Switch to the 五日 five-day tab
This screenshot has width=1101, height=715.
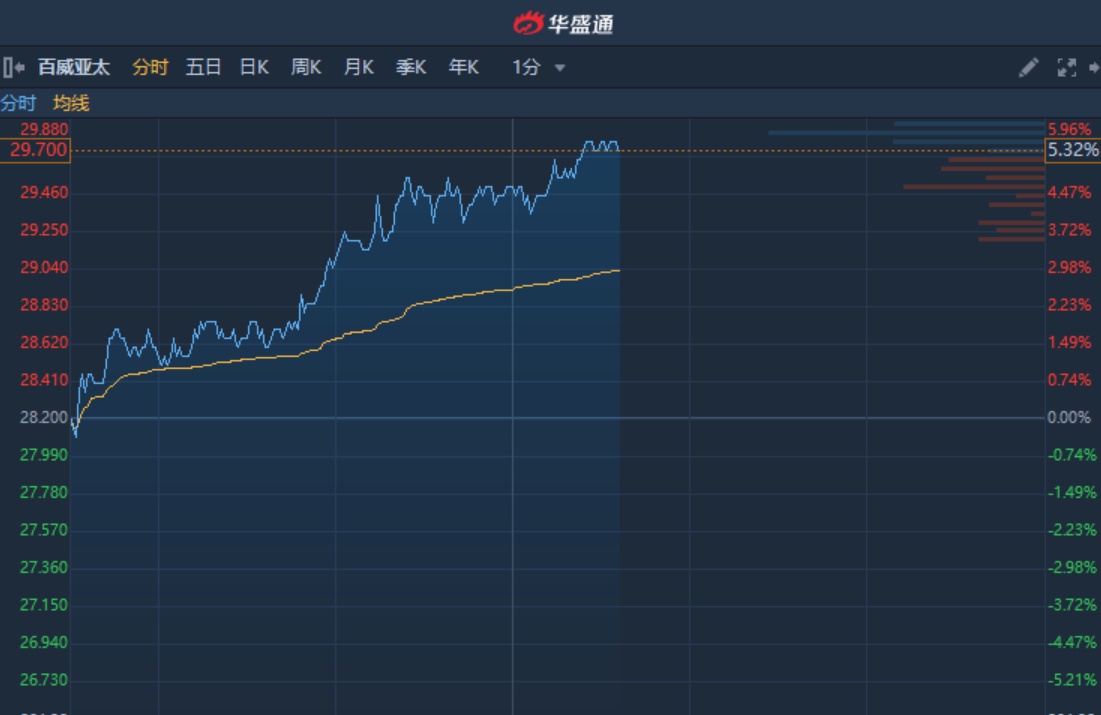[x=203, y=68]
